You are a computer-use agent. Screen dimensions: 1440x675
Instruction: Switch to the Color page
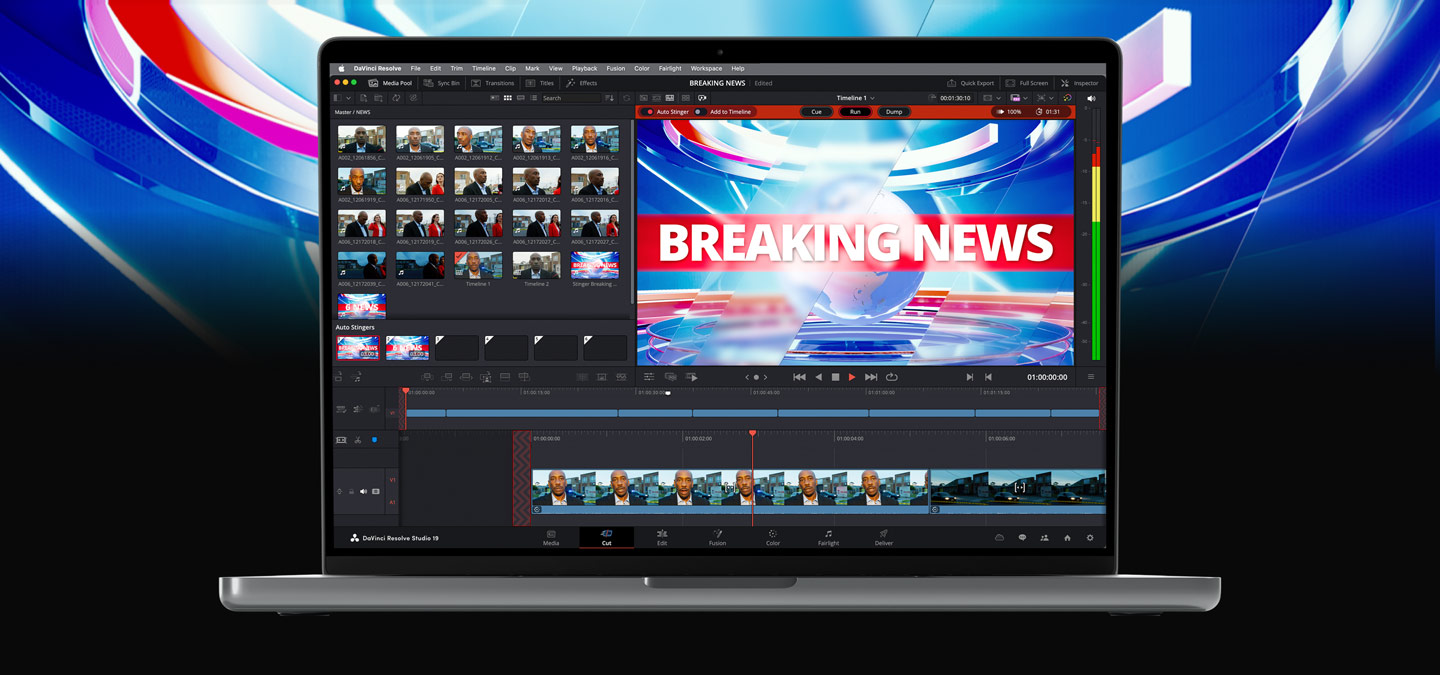(772, 537)
